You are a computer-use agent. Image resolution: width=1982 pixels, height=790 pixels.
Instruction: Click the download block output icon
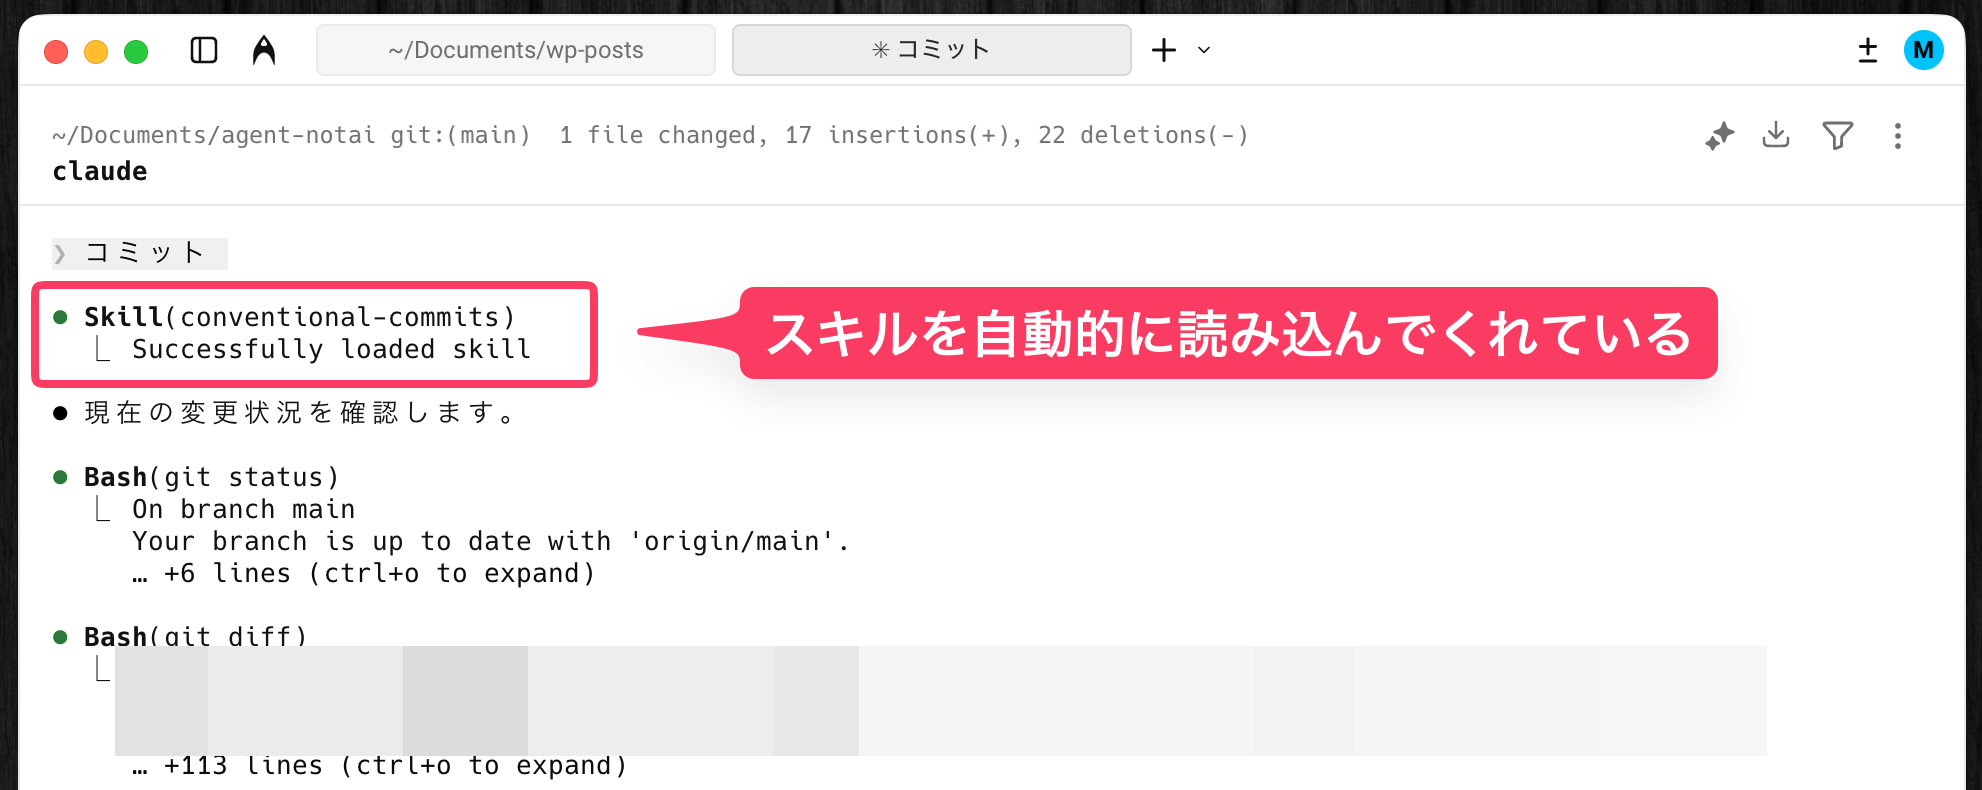pyautogui.click(x=1776, y=135)
